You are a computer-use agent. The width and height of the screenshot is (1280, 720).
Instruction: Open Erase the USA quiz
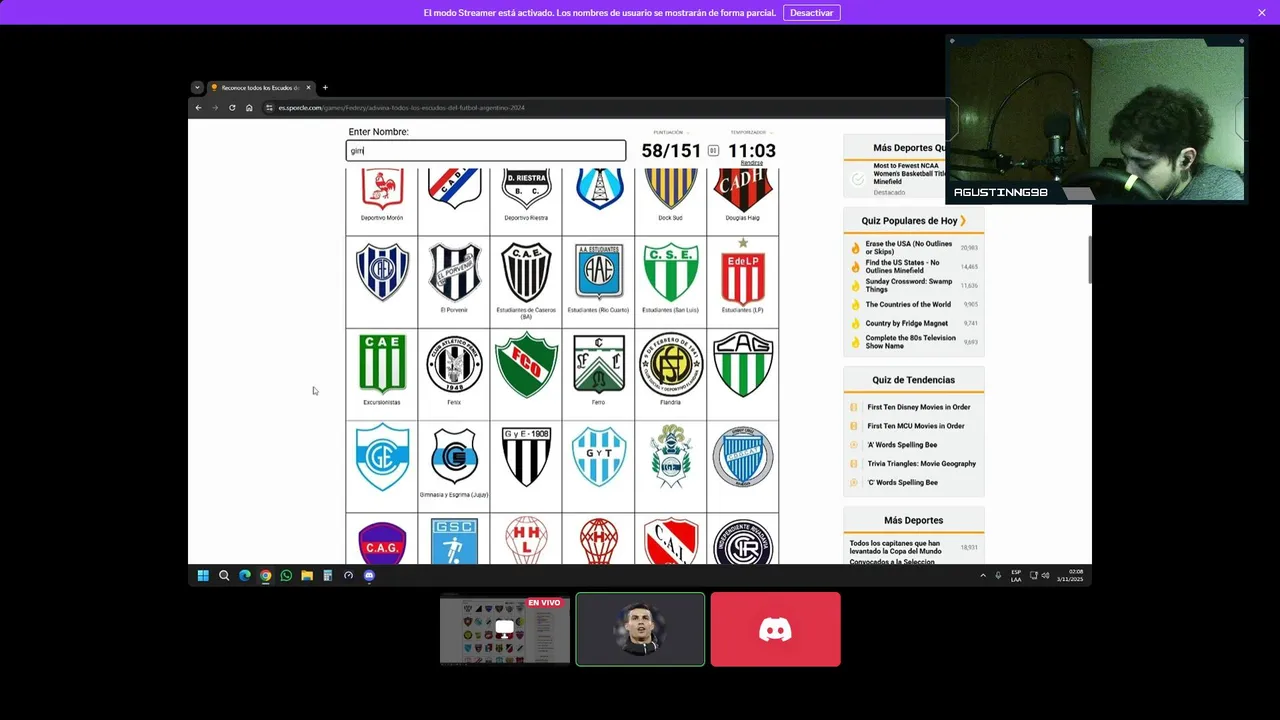pos(909,247)
